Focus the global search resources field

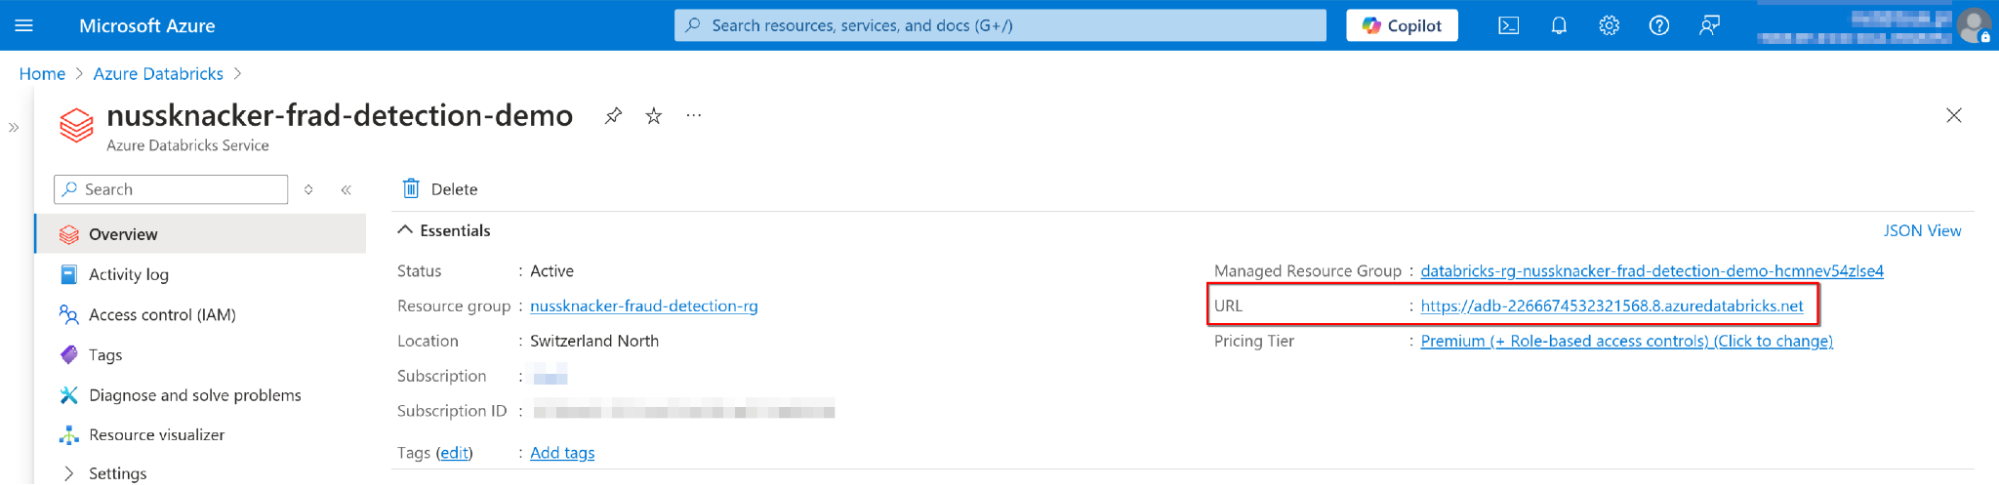click(x=1000, y=25)
